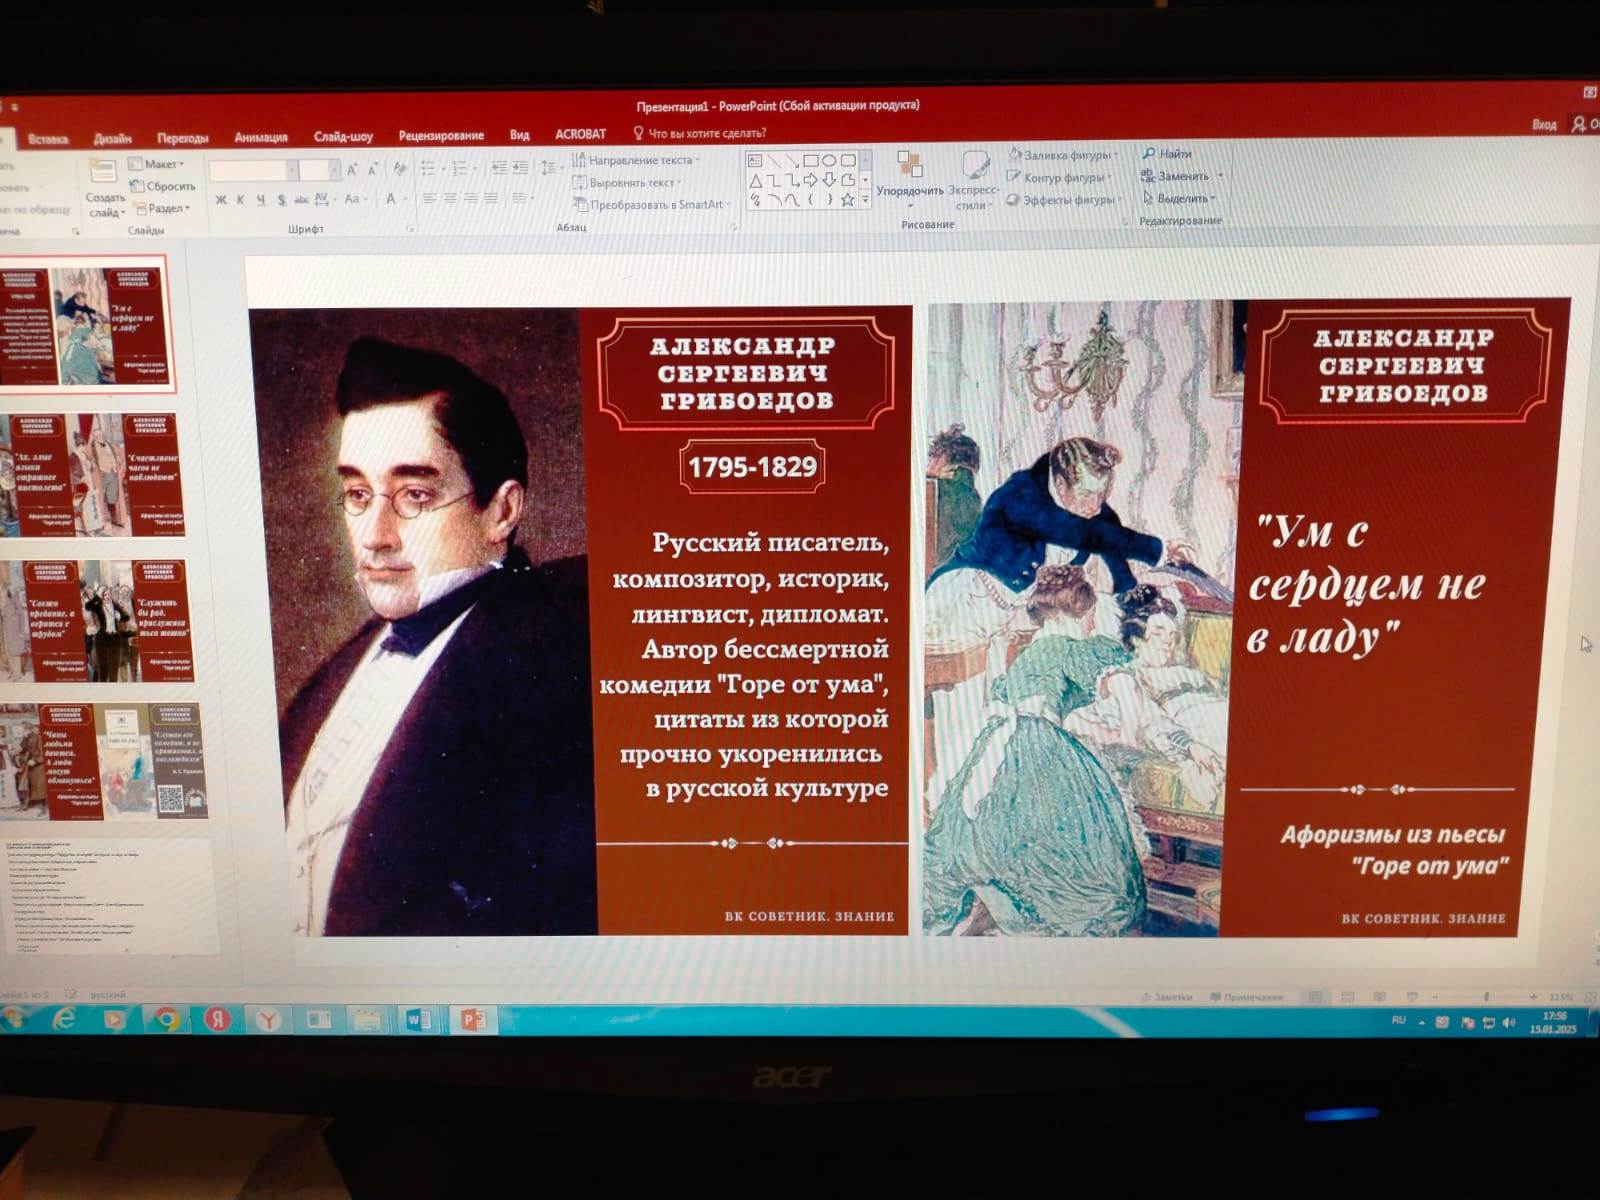Toggle bold (Ж) formatting

pos(221,200)
